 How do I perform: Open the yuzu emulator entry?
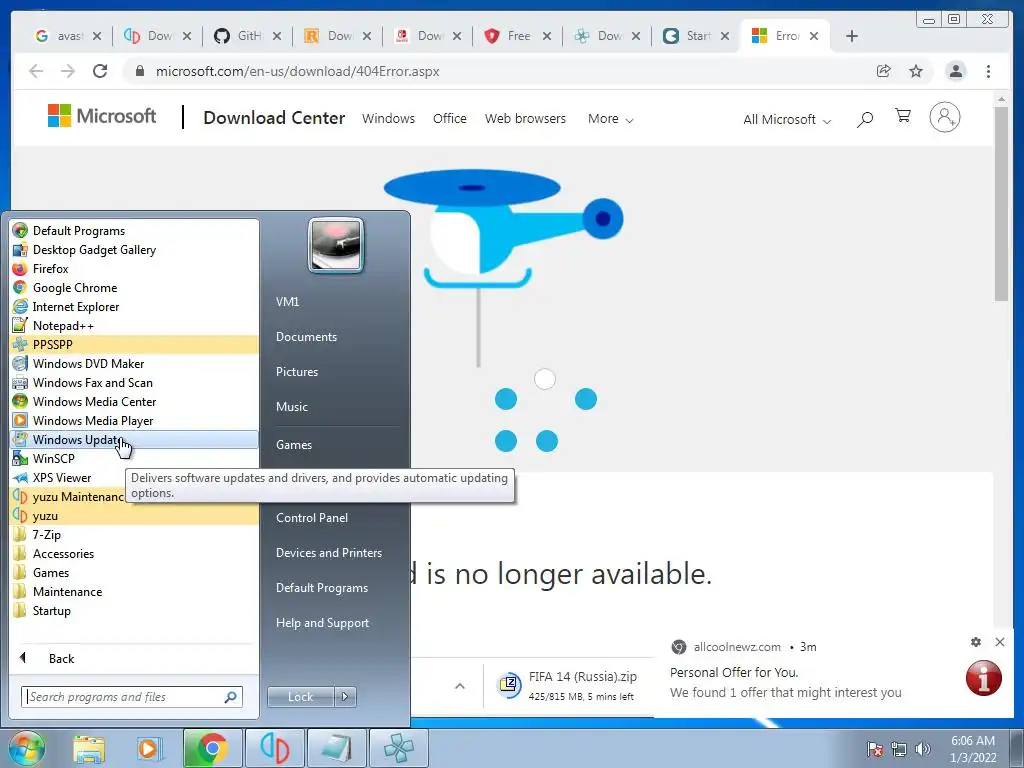pos(134,515)
